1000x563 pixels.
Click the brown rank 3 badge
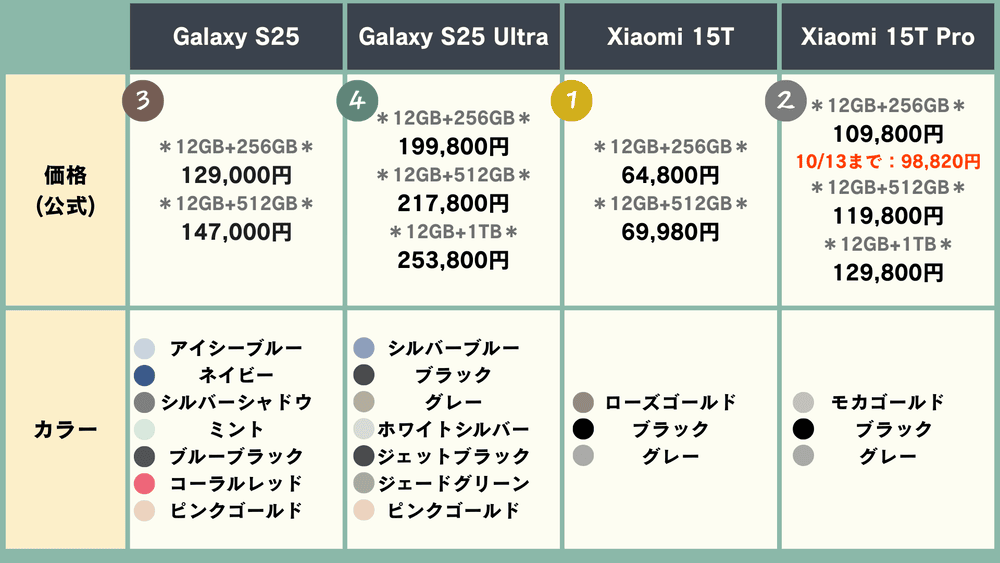coord(142,100)
